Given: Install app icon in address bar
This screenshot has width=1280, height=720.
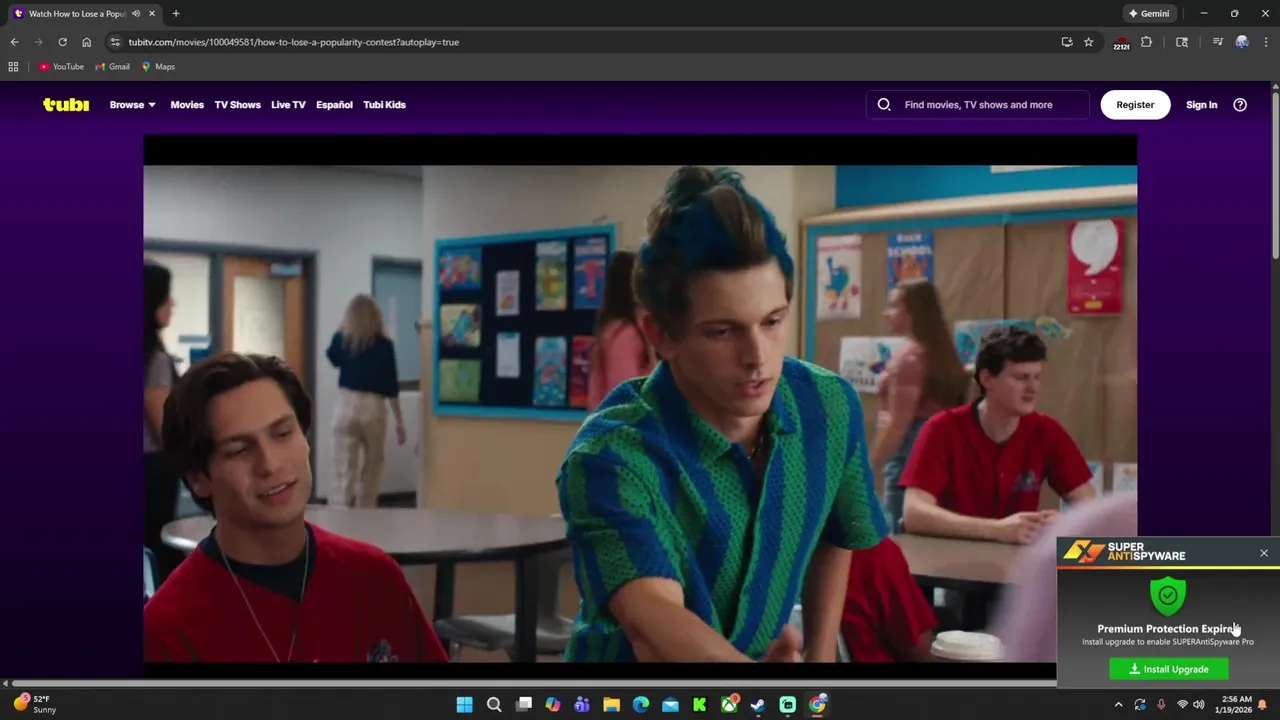Looking at the screenshot, I should pyautogui.click(x=1067, y=42).
